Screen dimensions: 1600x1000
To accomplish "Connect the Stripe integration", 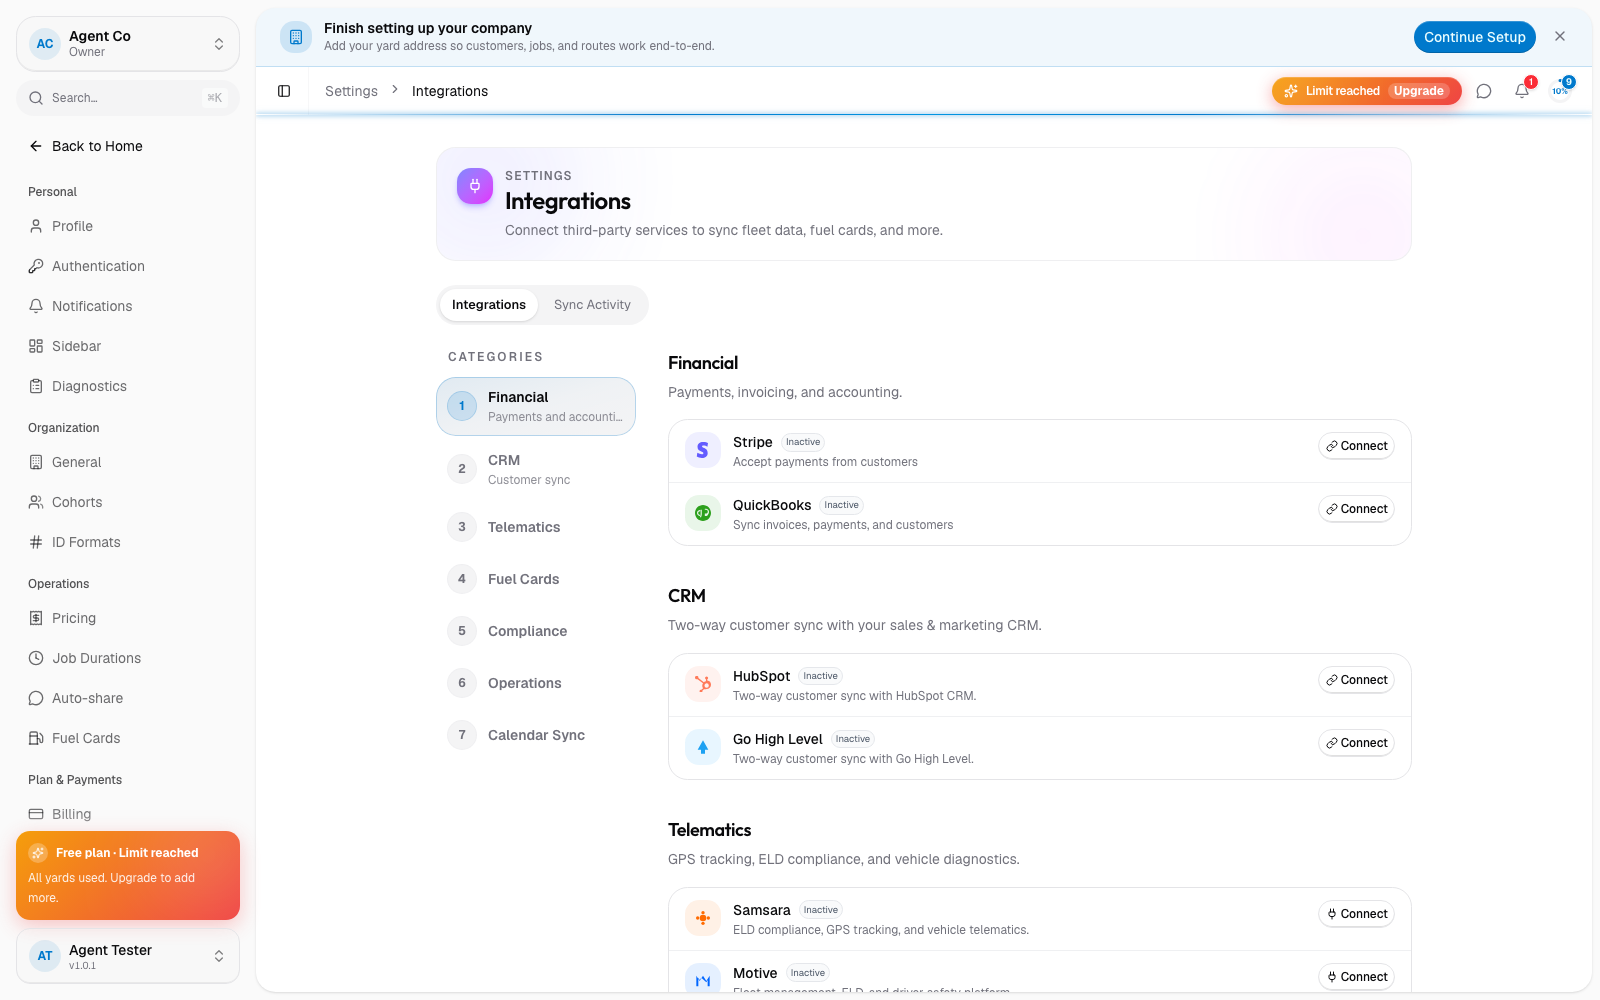I will pos(1356,446).
